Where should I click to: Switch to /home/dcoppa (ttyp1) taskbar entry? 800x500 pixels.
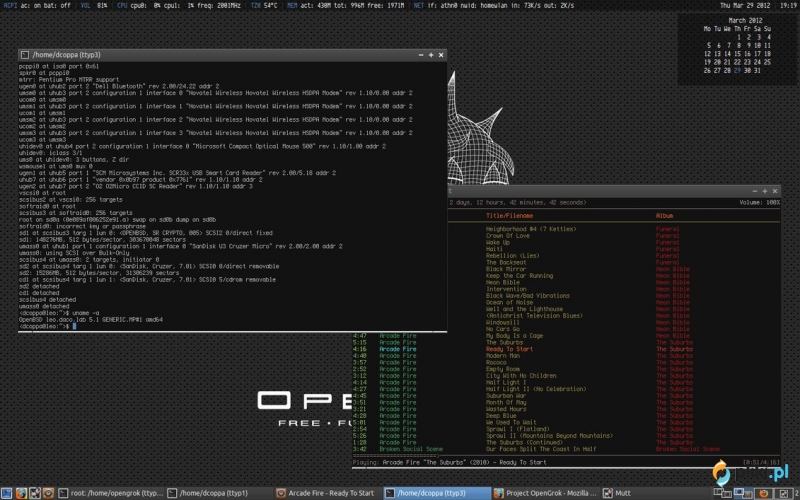click(x=219, y=493)
